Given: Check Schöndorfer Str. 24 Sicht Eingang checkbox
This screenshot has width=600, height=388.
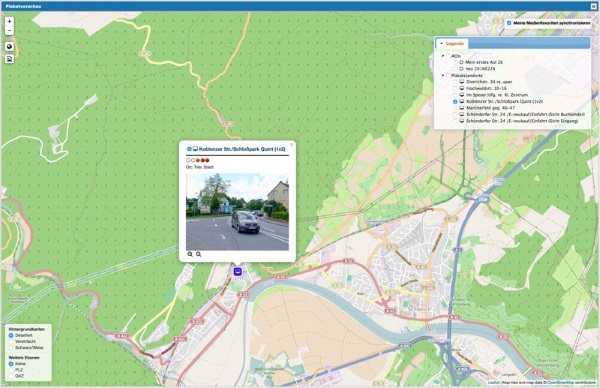Looking at the screenshot, I should pos(455,121).
